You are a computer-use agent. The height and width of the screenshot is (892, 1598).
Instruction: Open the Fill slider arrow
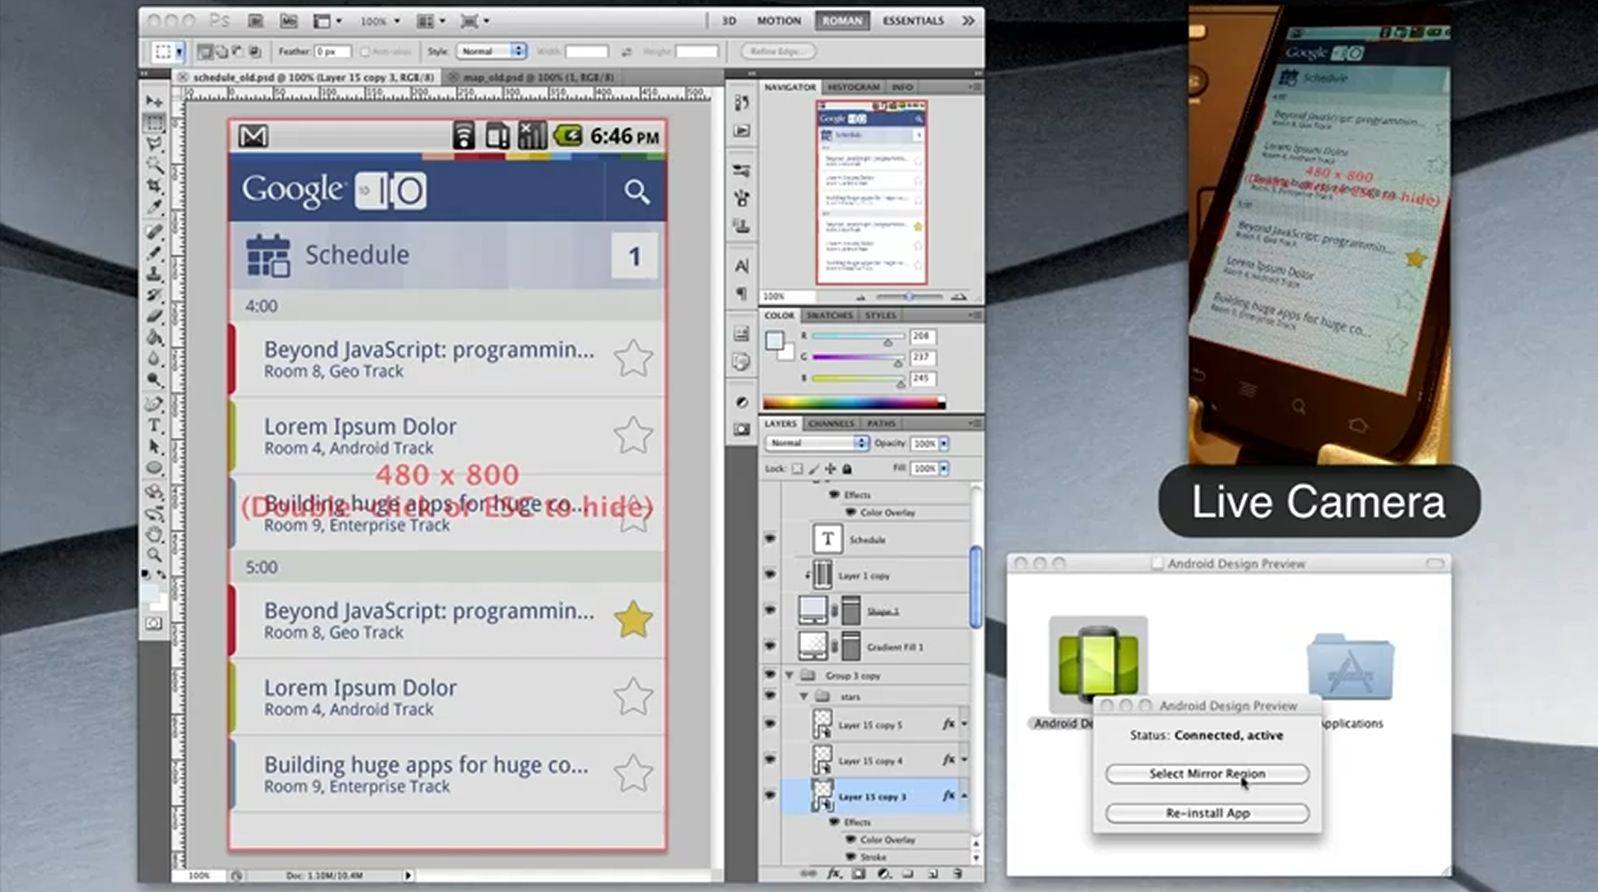point(944,468)
